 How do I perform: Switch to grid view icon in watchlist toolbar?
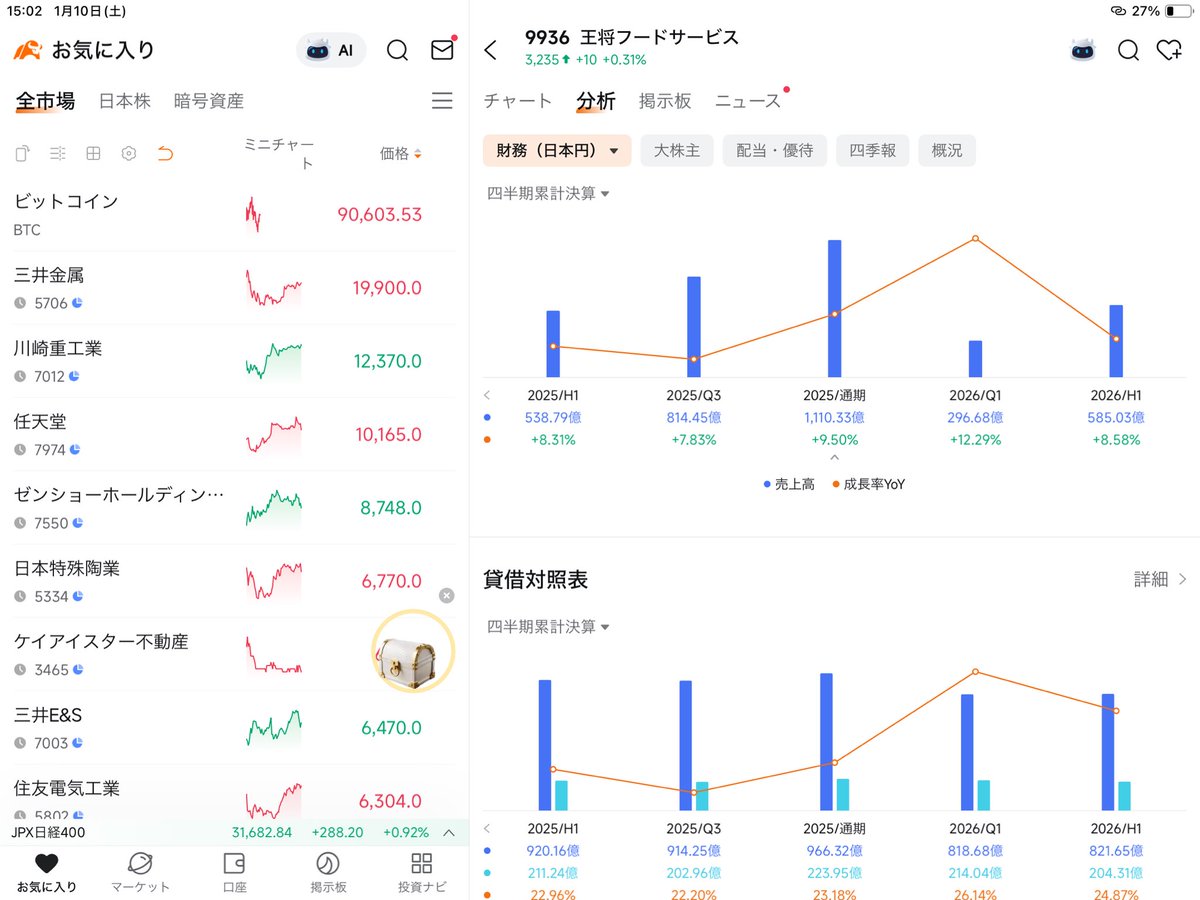(93, 153)
